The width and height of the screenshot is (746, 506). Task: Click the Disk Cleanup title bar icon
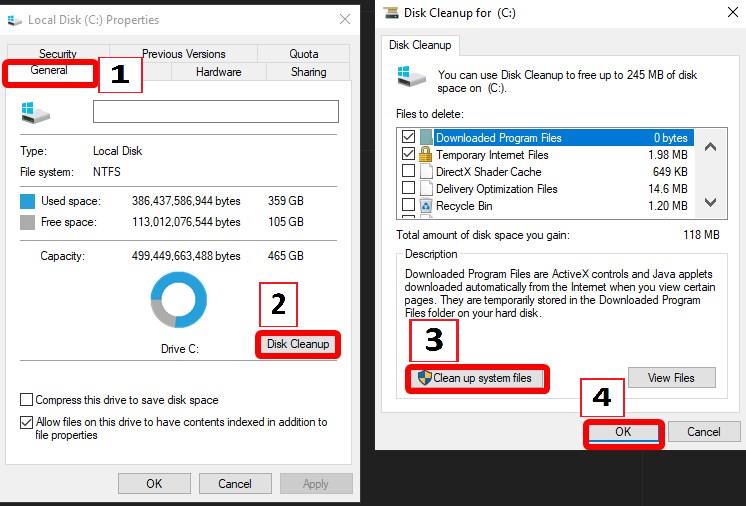[391, 12]
